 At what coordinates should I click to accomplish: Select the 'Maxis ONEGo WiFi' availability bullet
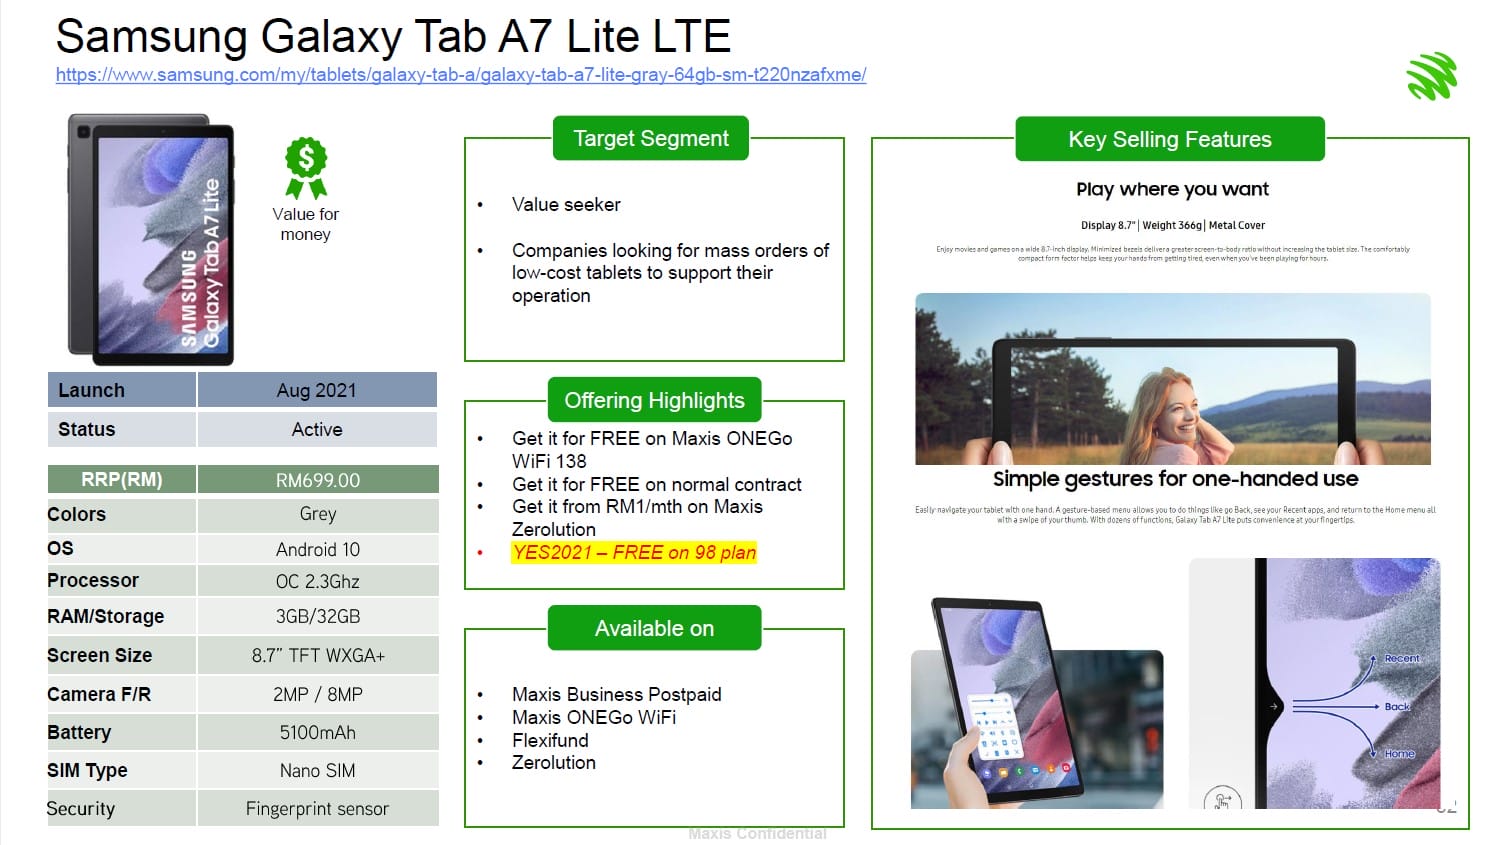(594, 717)
